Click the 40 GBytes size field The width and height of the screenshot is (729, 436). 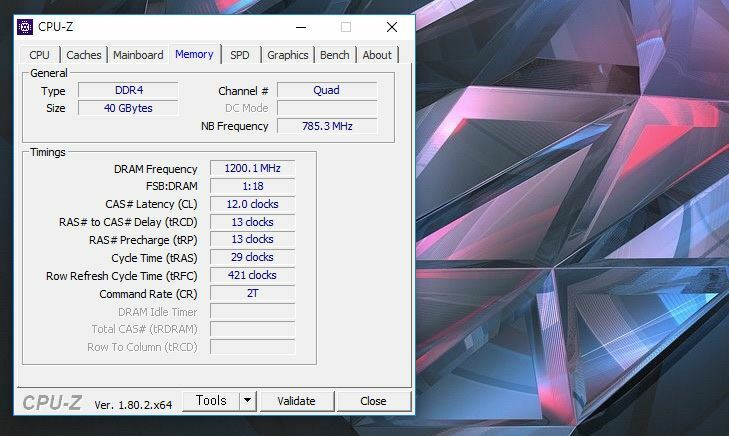pyautogui.click(x=128, y=108)
